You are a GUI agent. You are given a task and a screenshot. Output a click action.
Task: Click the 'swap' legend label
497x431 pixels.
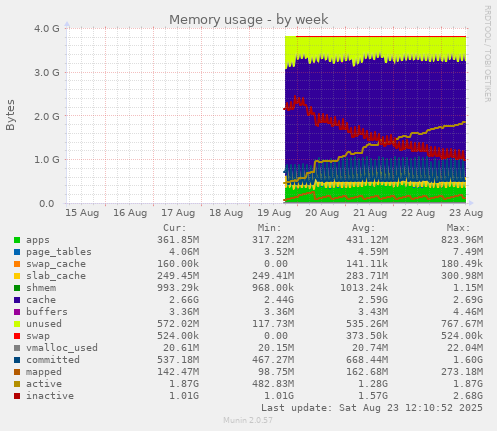click(38, 336)
